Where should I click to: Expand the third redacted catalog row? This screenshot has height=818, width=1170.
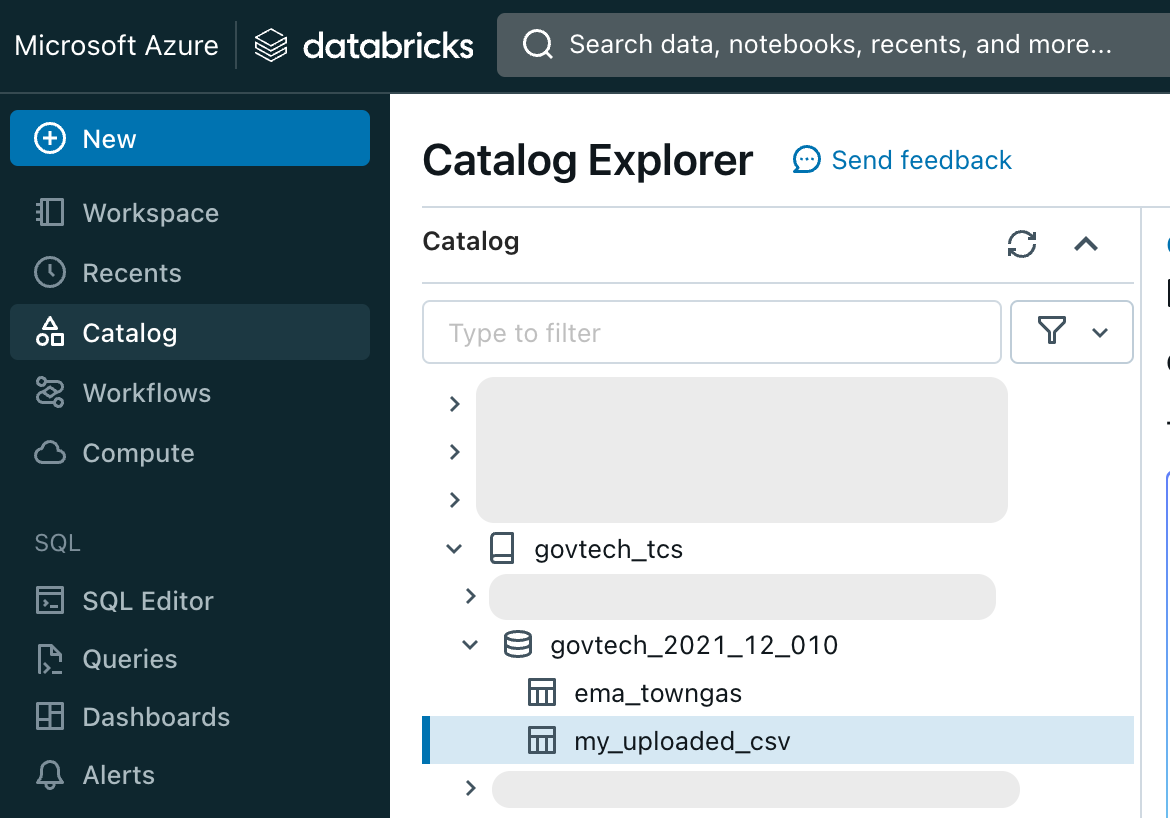(x=454, y=499)
